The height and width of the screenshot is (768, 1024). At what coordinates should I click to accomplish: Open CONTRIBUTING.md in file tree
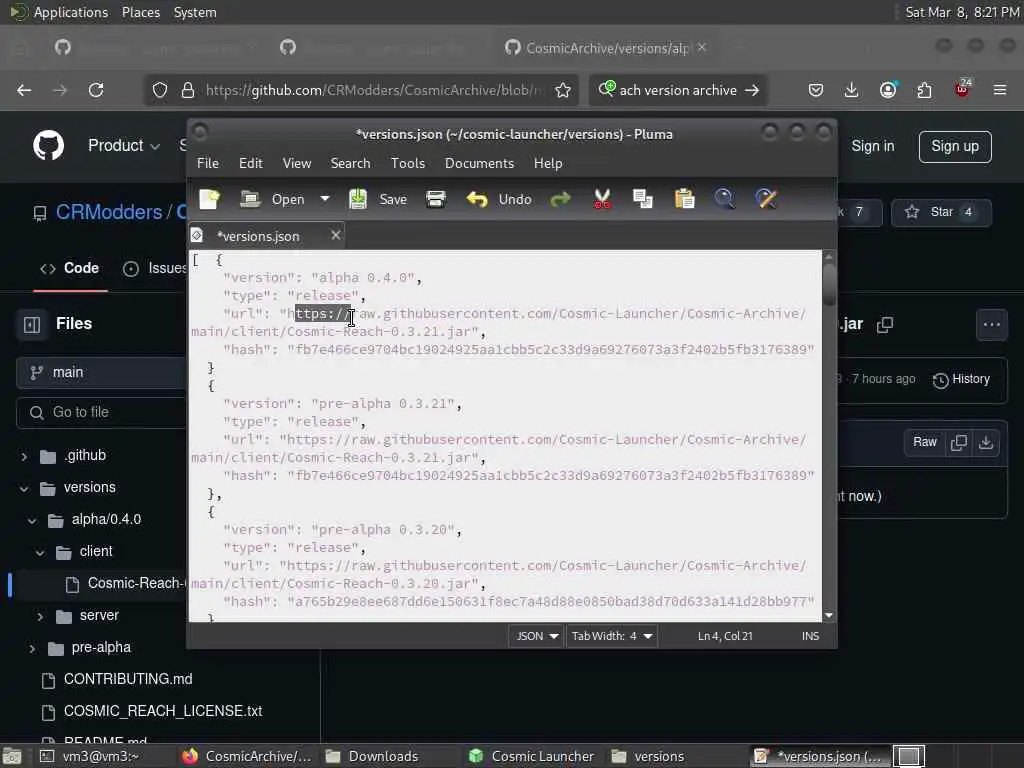point(128,679)
